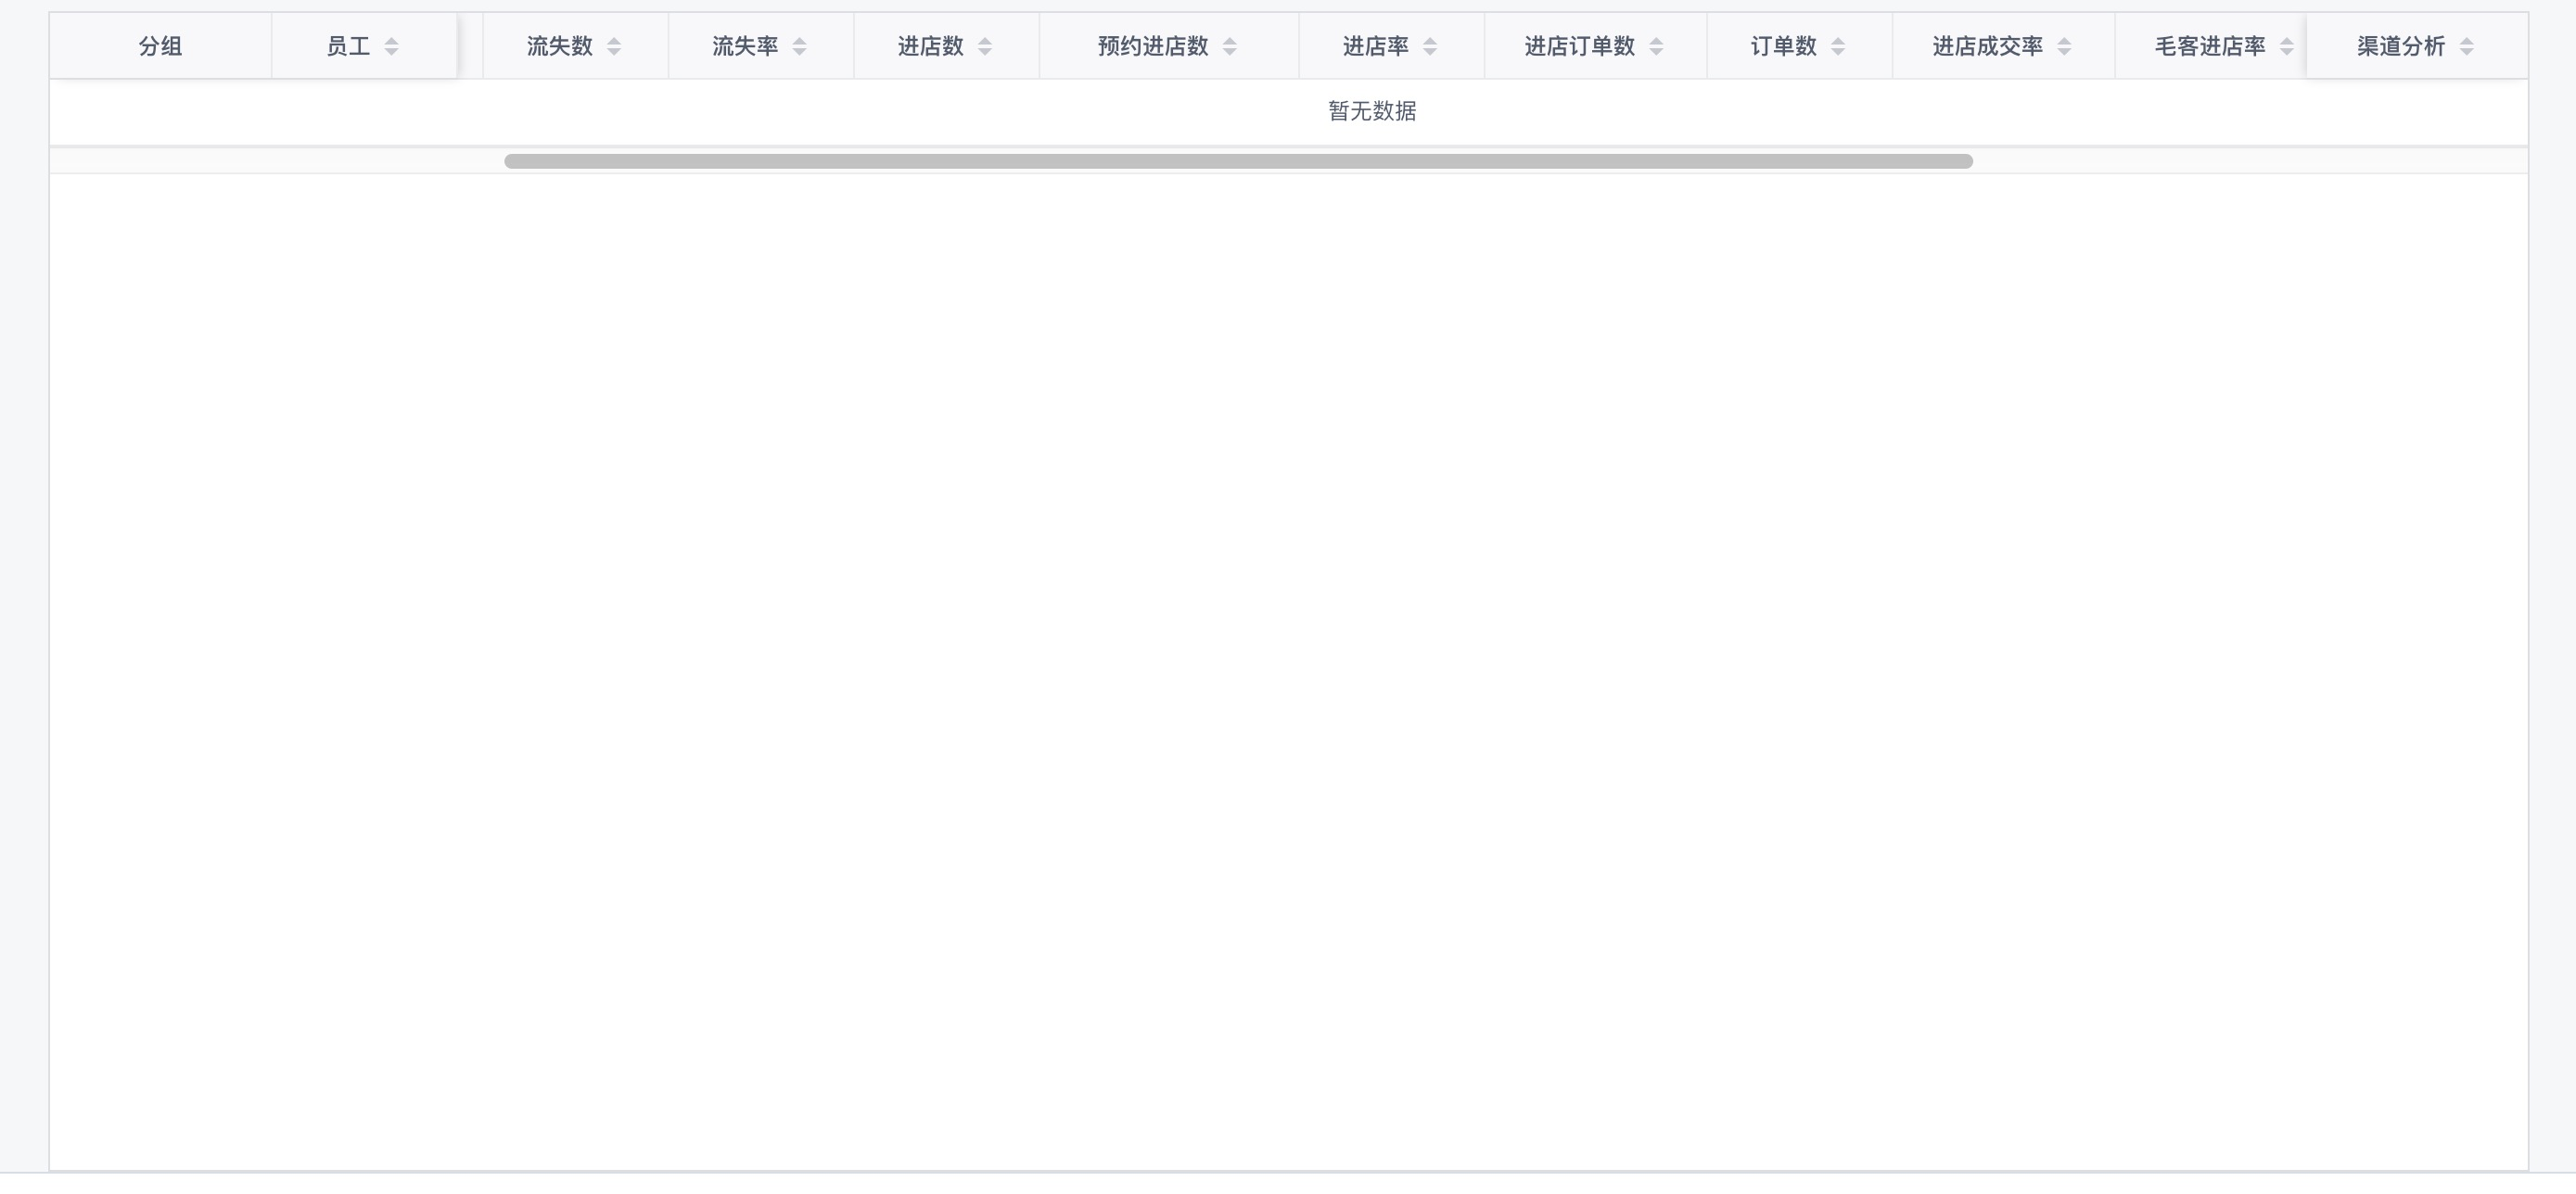This screenshot has height=1194, width=2576.
Task: Click the sort icon next to 渠道分析
Action: pos(2464,45)
